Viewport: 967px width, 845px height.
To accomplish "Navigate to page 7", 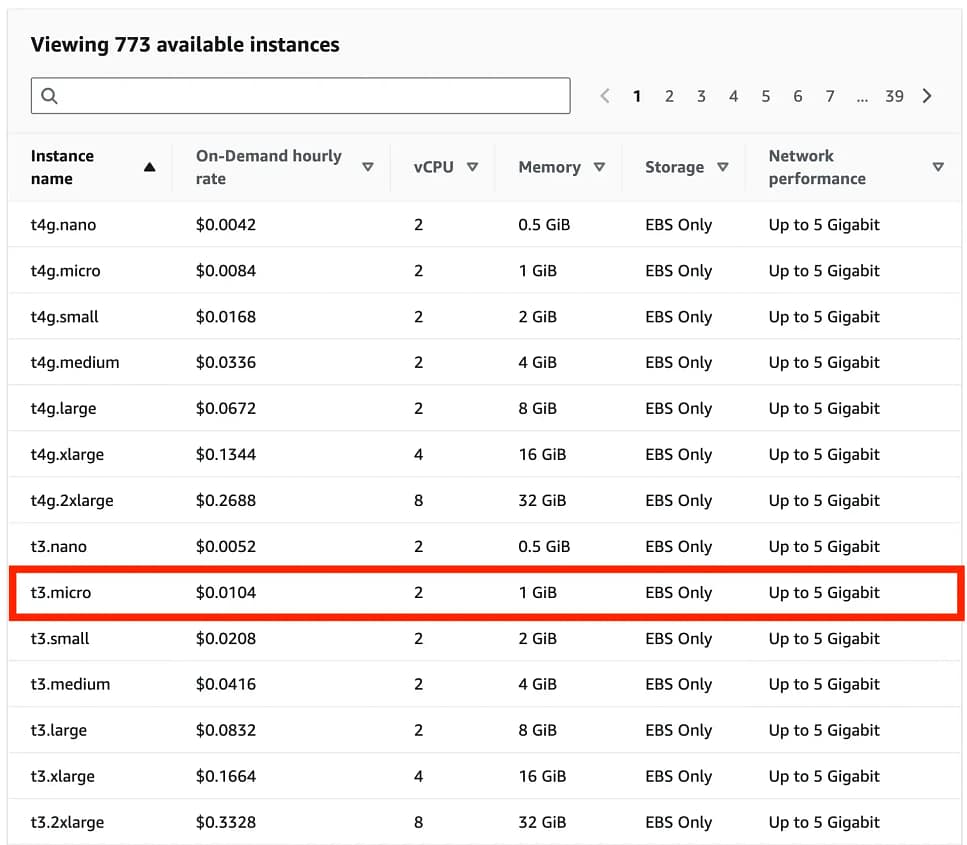I will tap(829, 96).
